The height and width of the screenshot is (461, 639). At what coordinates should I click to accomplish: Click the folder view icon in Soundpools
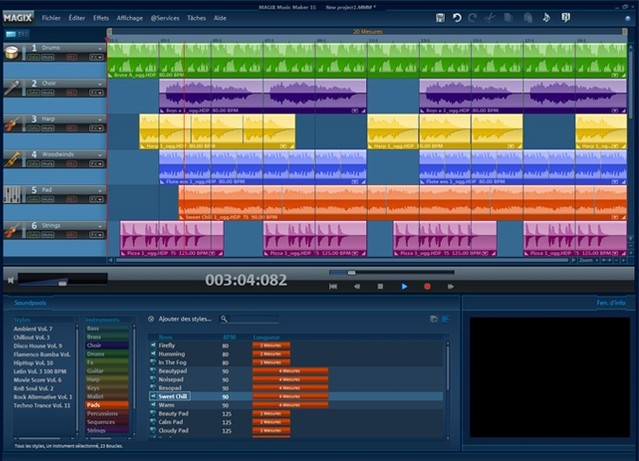coord(434,319)
